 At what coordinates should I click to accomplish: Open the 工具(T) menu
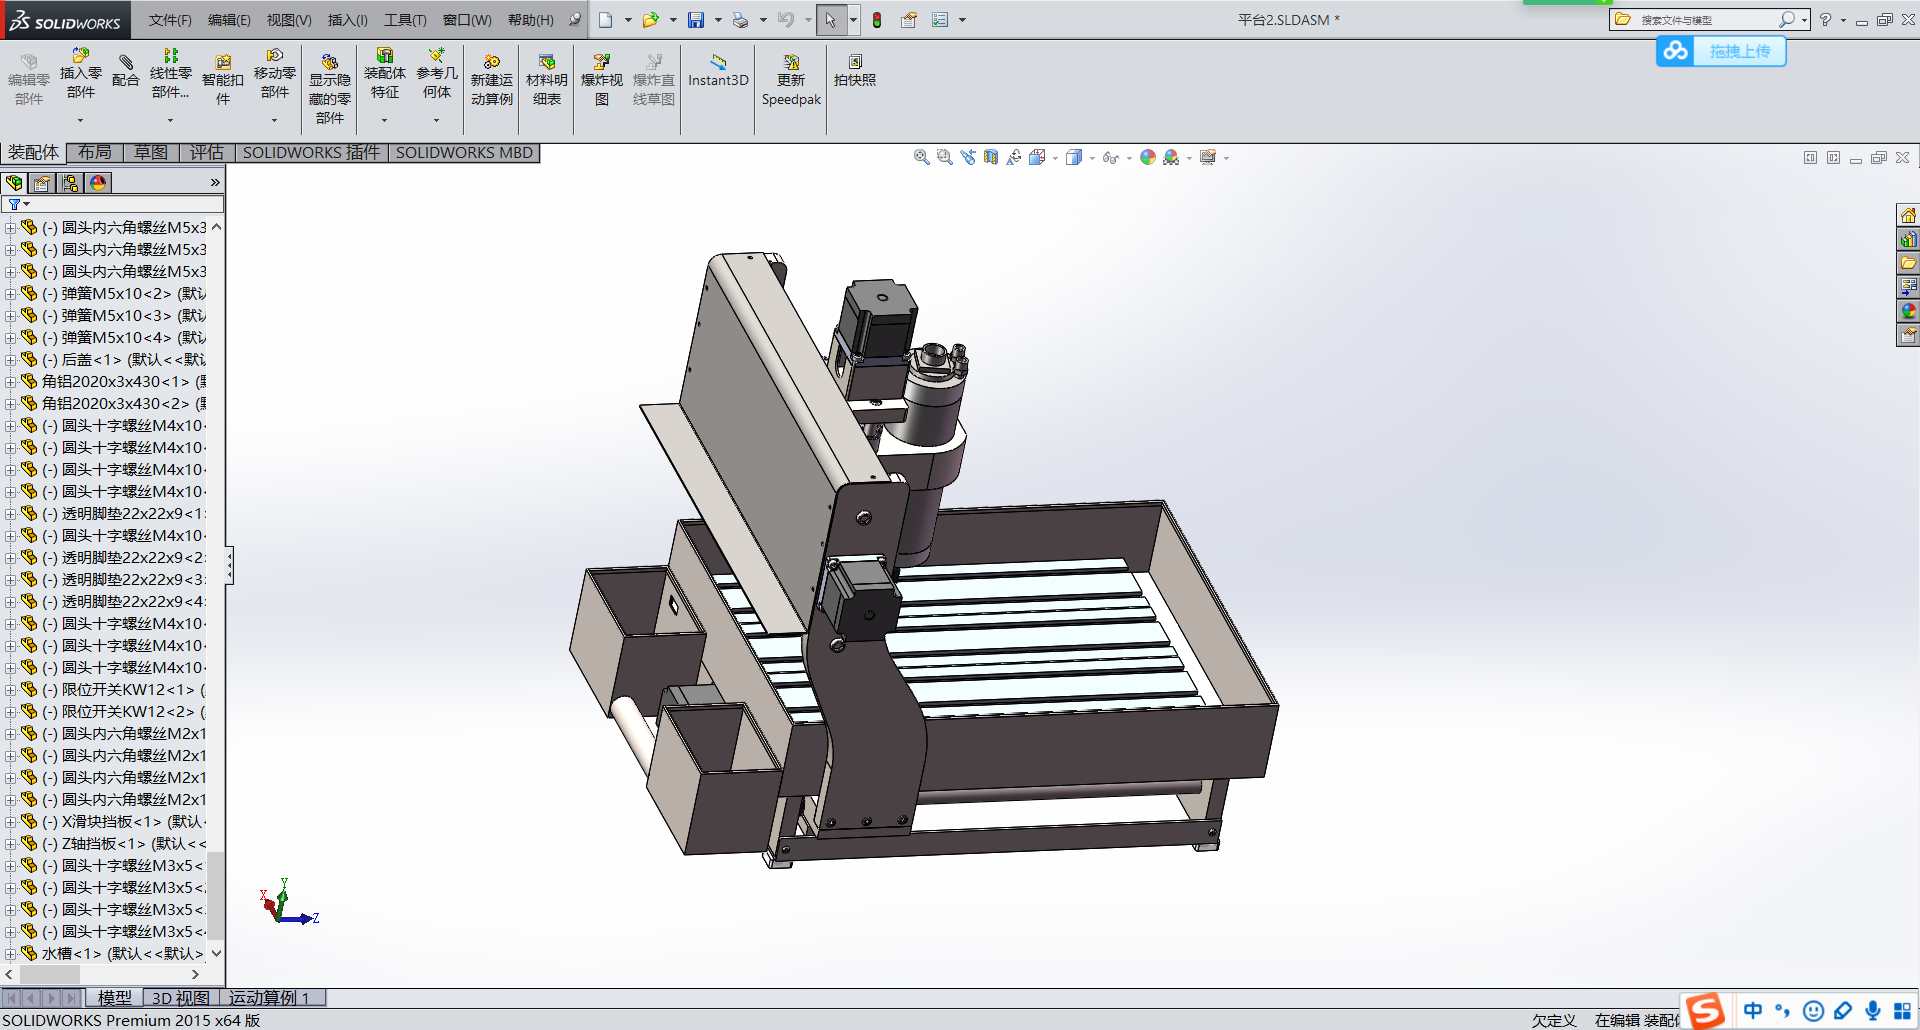[404, 20]
